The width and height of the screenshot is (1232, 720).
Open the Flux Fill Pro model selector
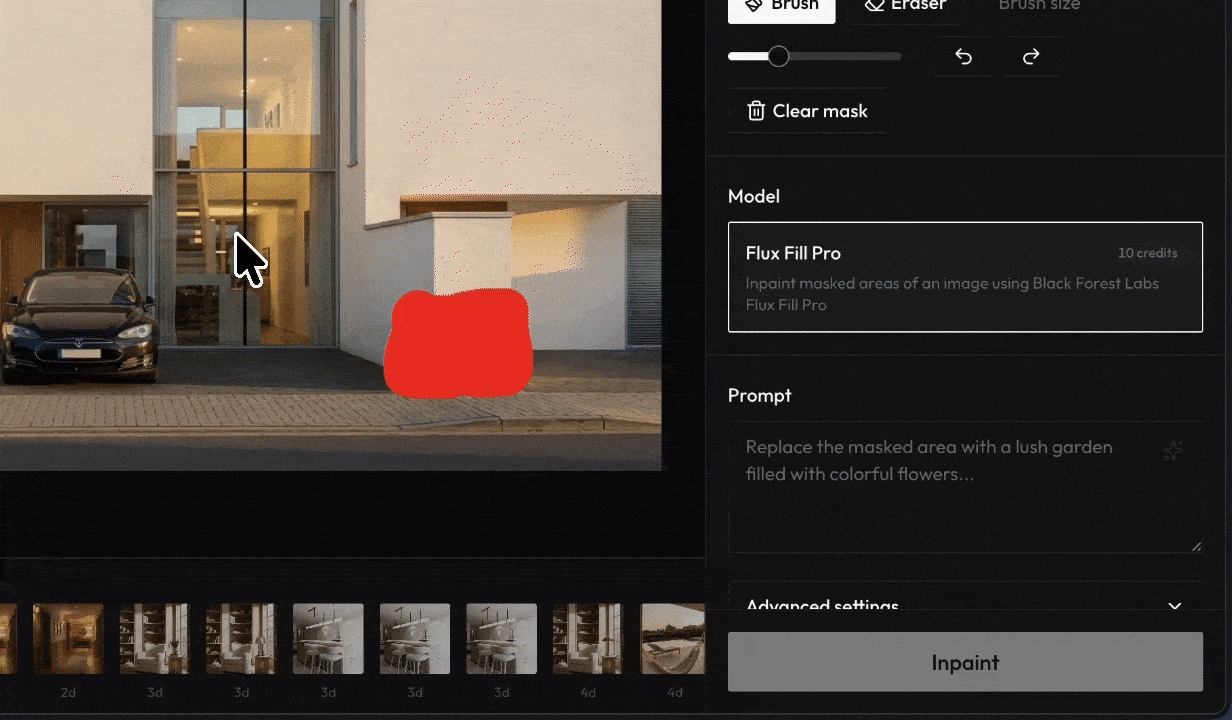(x=965, y=277)
